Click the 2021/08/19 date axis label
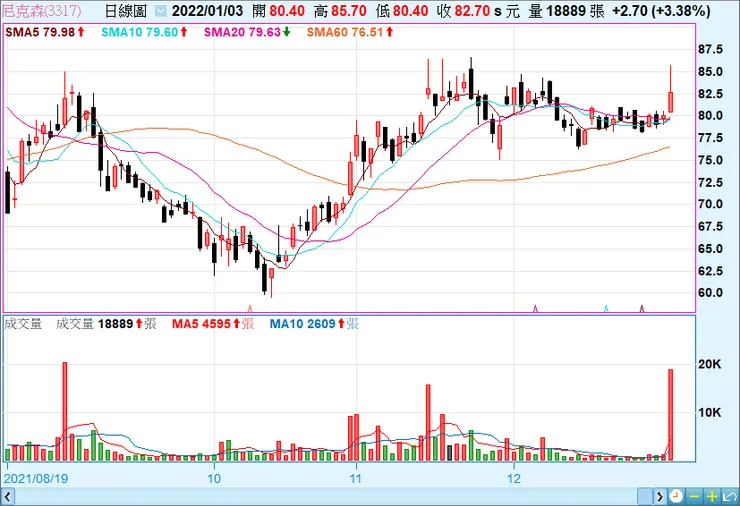 pos(36,479)
